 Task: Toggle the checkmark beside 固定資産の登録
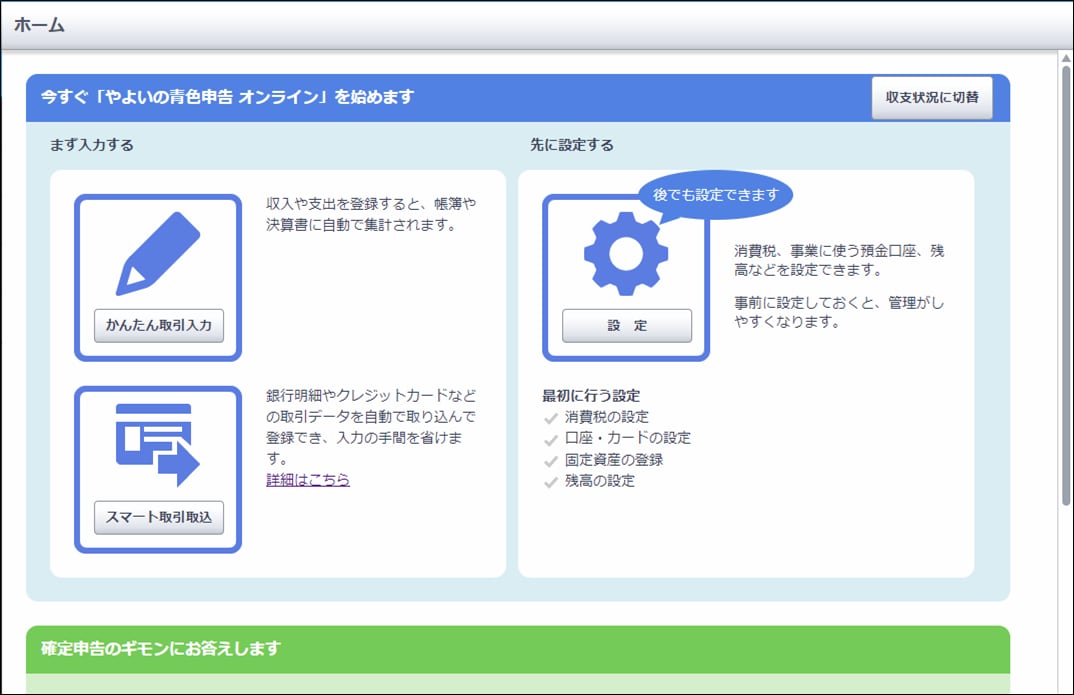pos(550,462)
